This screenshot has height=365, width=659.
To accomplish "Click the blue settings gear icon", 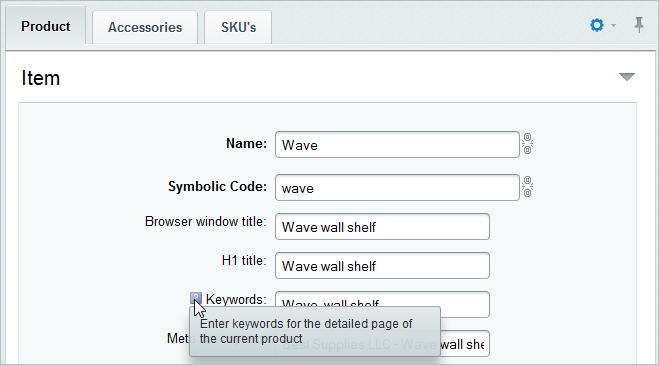I will tap(597, 25).
